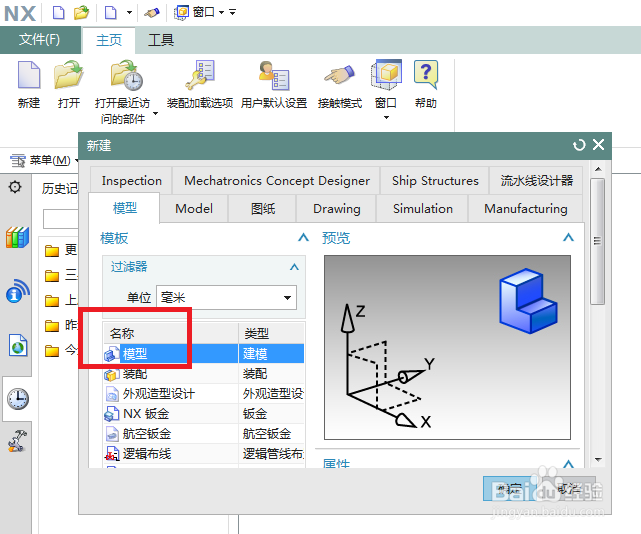
Task: Toggle 接触模式 touch mode in ribbon
Action: (340, 85)
